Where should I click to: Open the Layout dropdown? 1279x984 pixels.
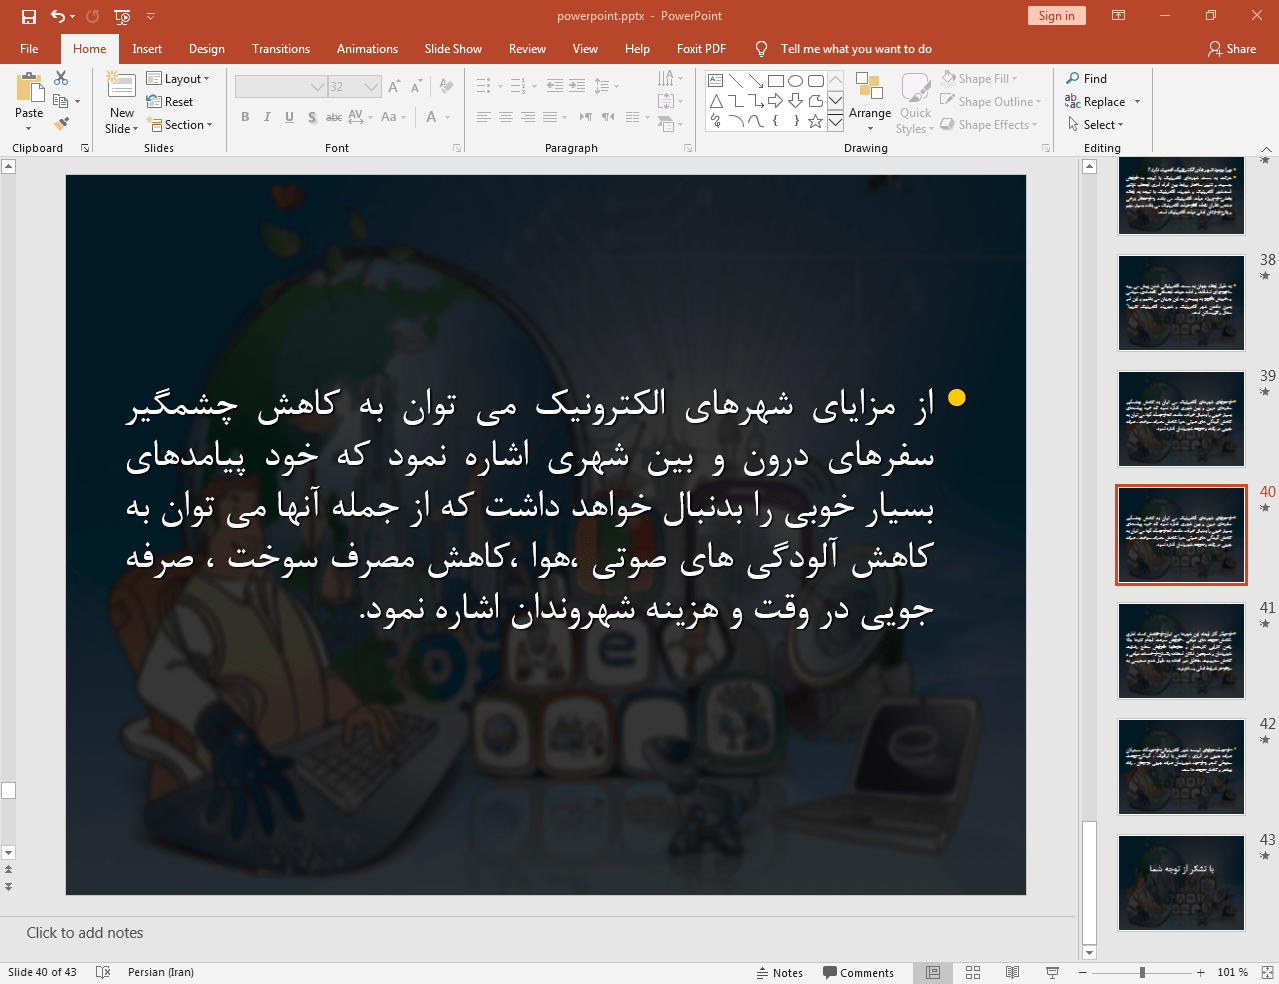click(178, 79)
